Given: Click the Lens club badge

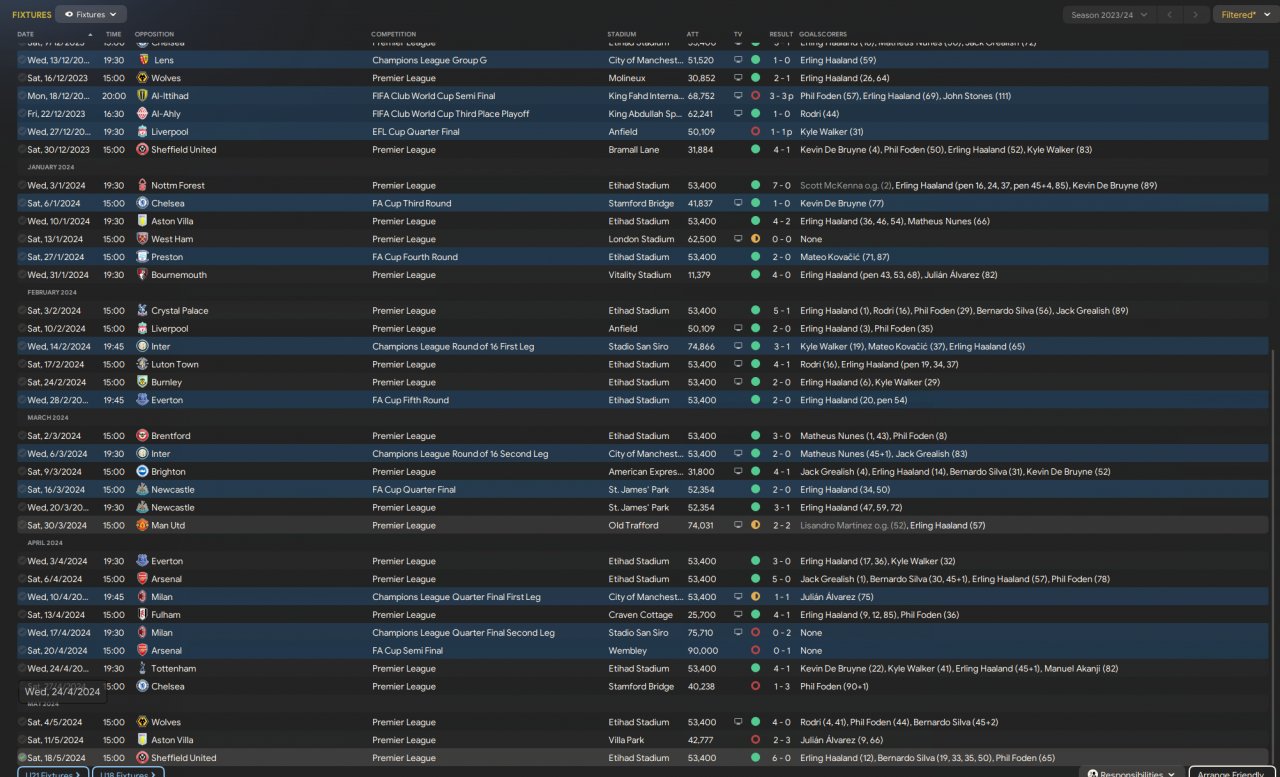Looking at the screenshot, I should (x=143, y=60).
